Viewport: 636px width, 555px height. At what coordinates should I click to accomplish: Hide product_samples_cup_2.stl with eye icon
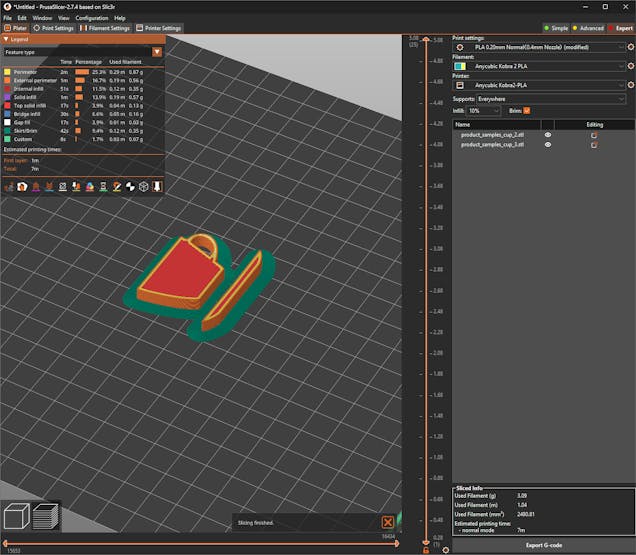click(547, 134)
